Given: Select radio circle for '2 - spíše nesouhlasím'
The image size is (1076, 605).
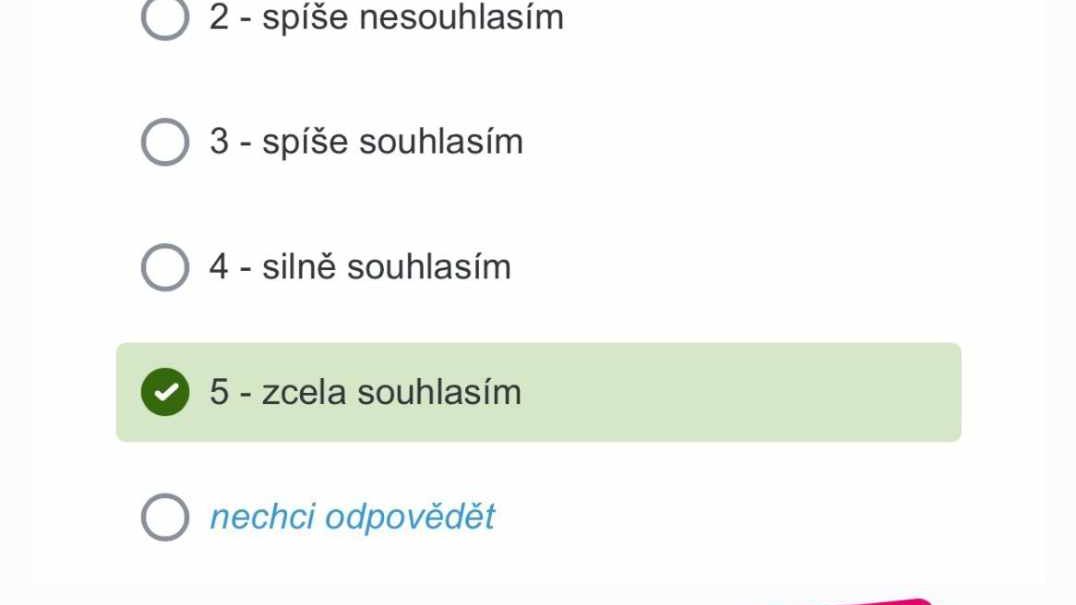Looking at the screenshot, I should [165, 17].
